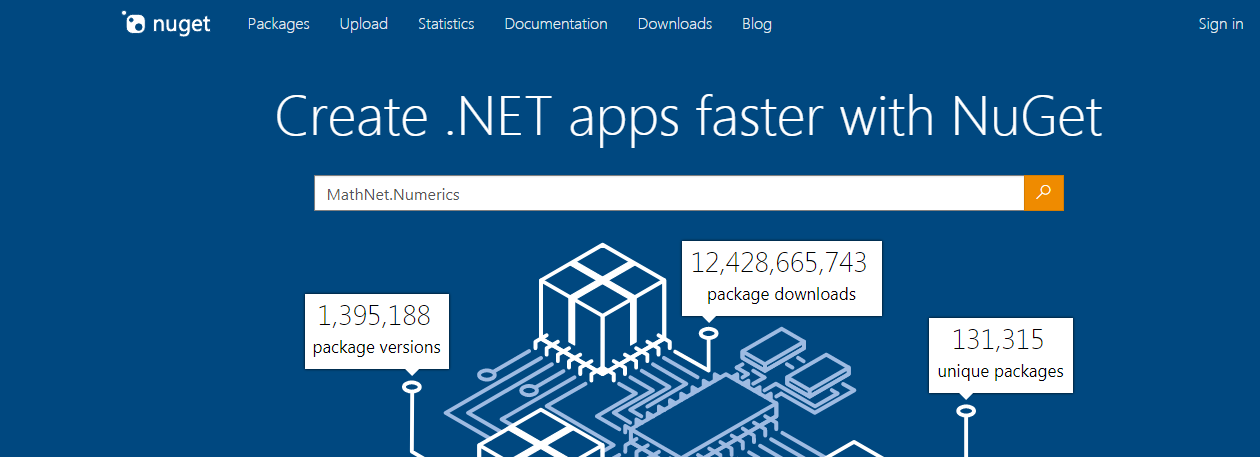This screenshot has width=1260, height=457.
Task: Click the NuGet logo
Action: pos(166,23)
